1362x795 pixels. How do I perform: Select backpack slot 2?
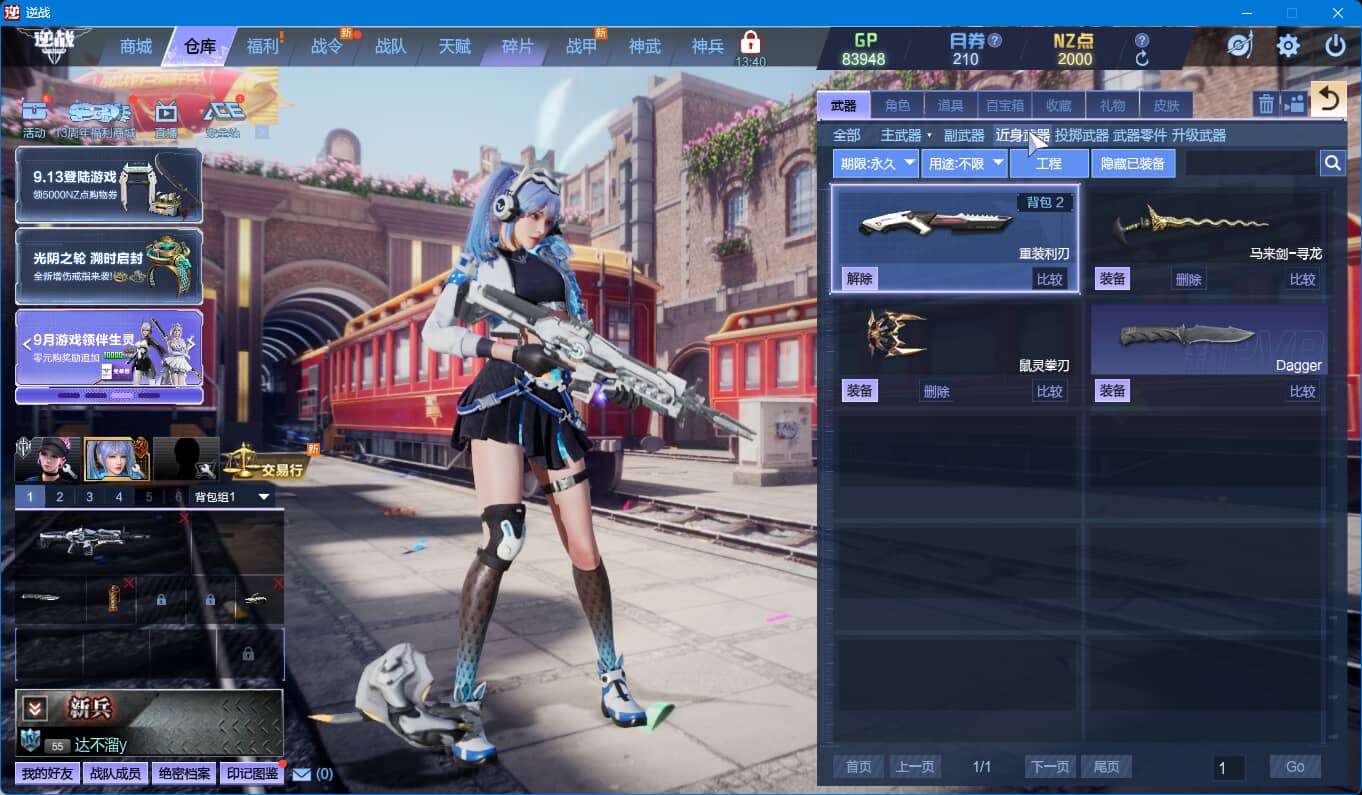pyautogui.click(x=60, y=497)
